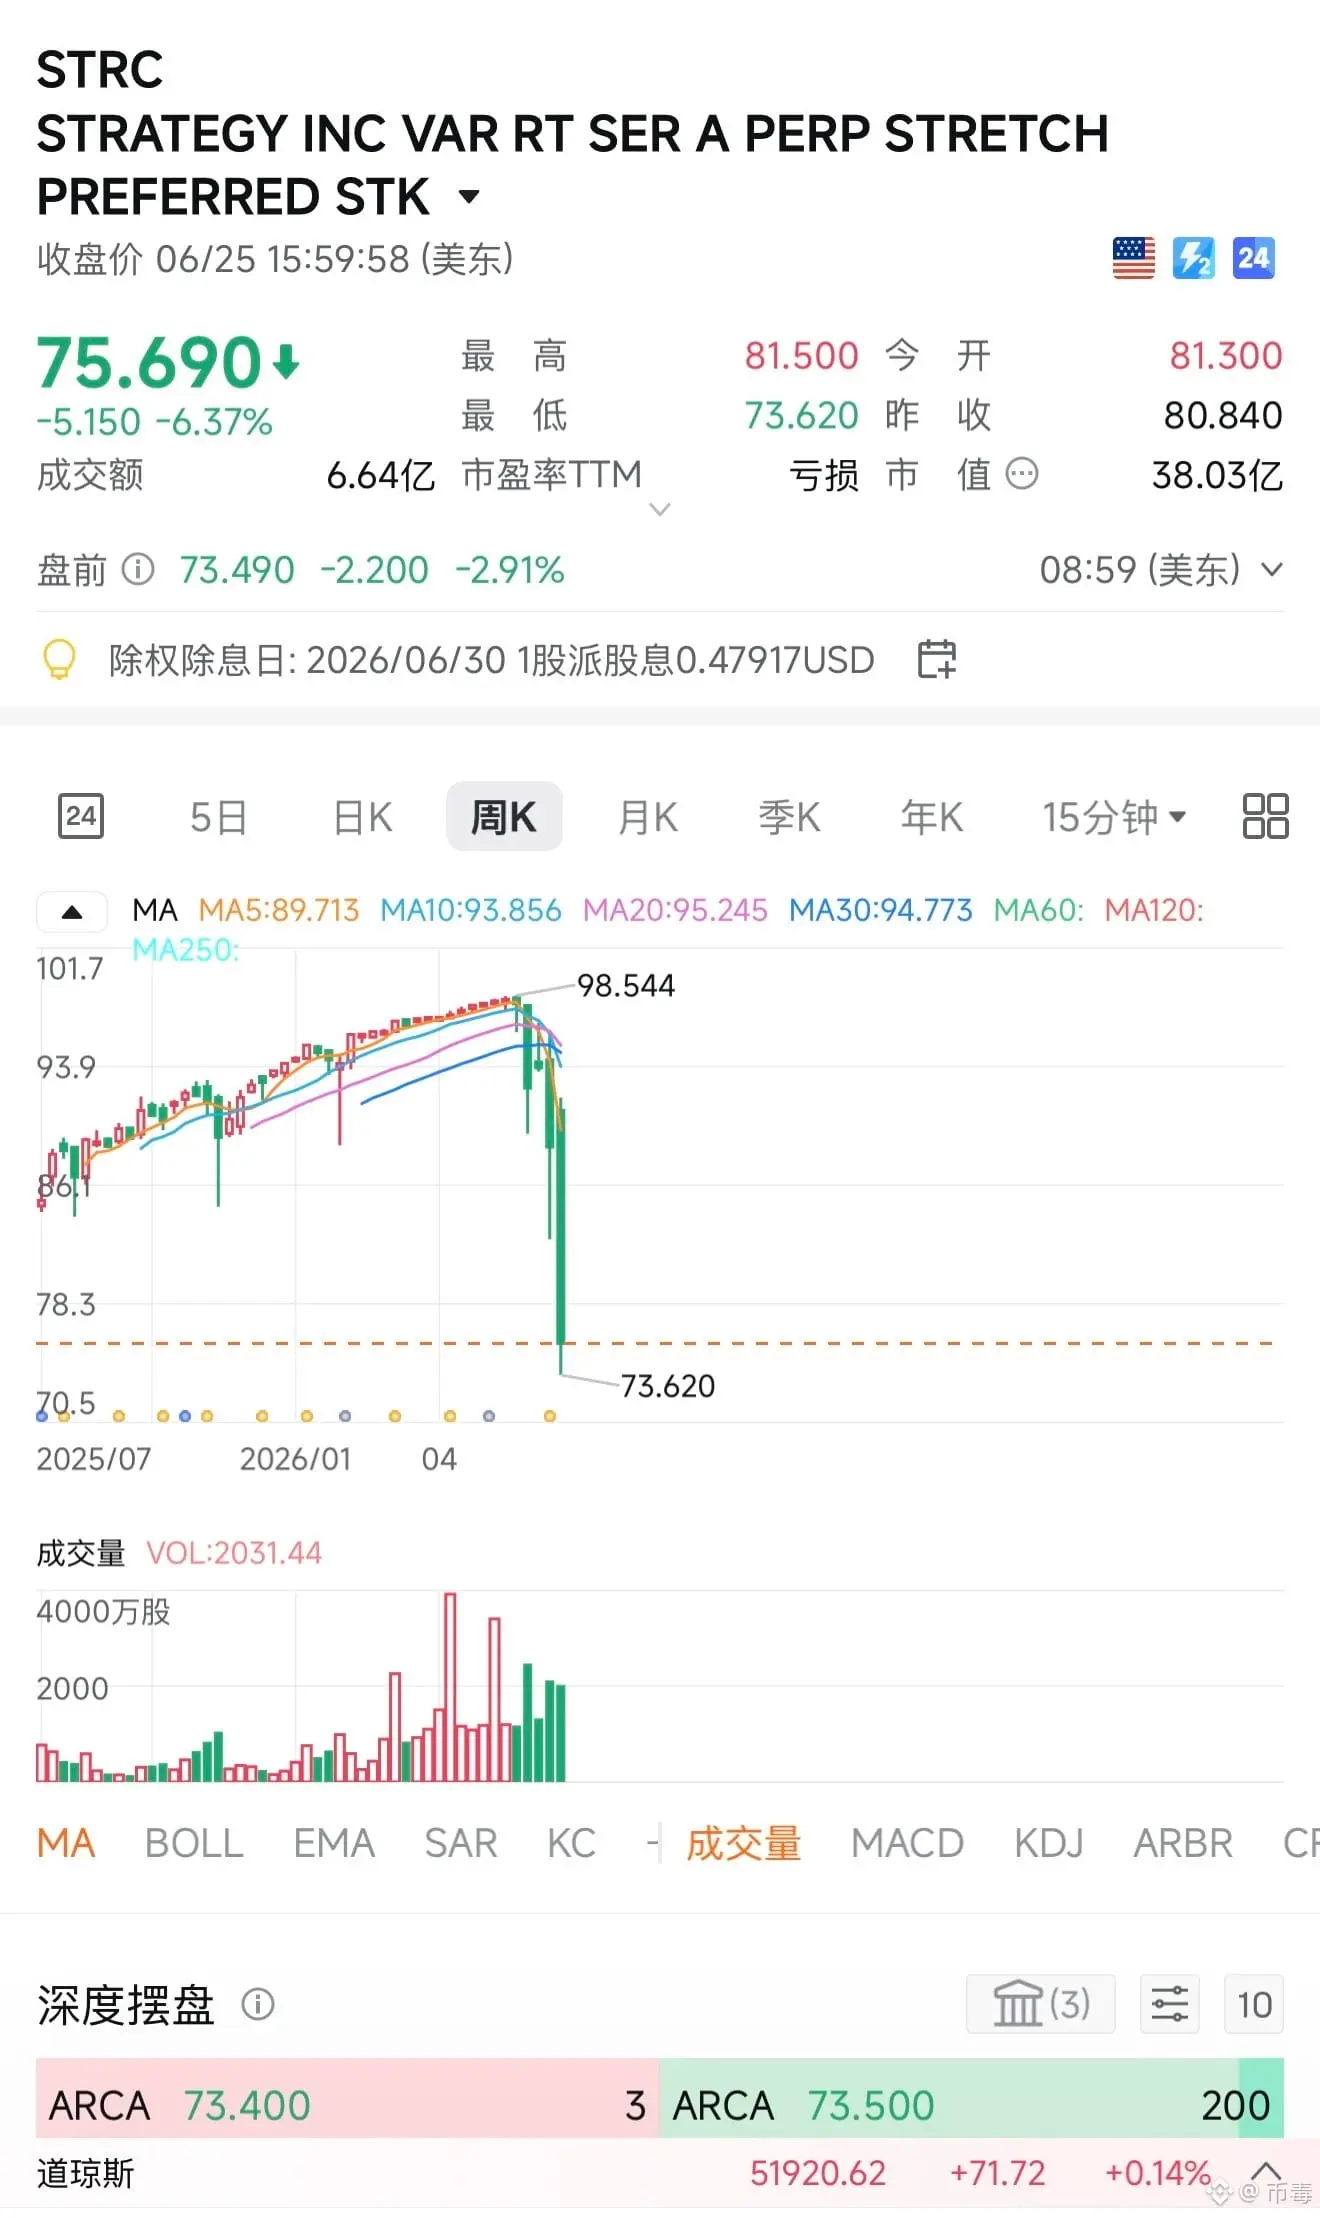
Task: Open the multi-chart grid layout icon
Action: 1265,816
